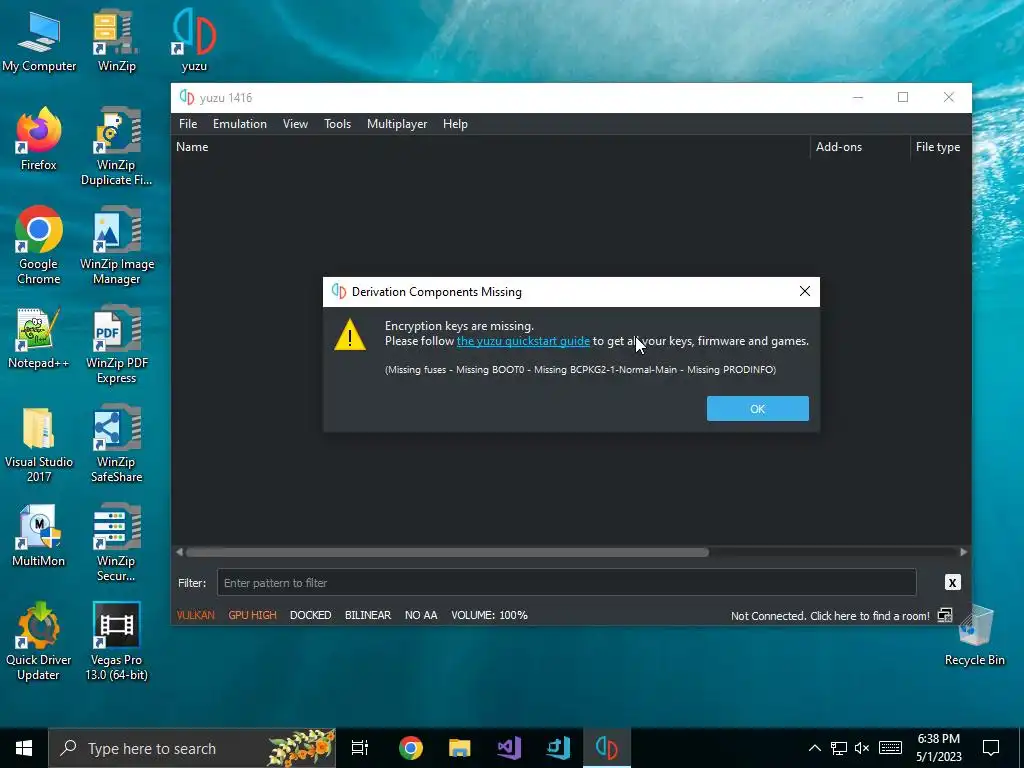Viewport: 1024px width, 768px height.
Task: Toggle the DOCKED mode status button
Action: [310, 615]
